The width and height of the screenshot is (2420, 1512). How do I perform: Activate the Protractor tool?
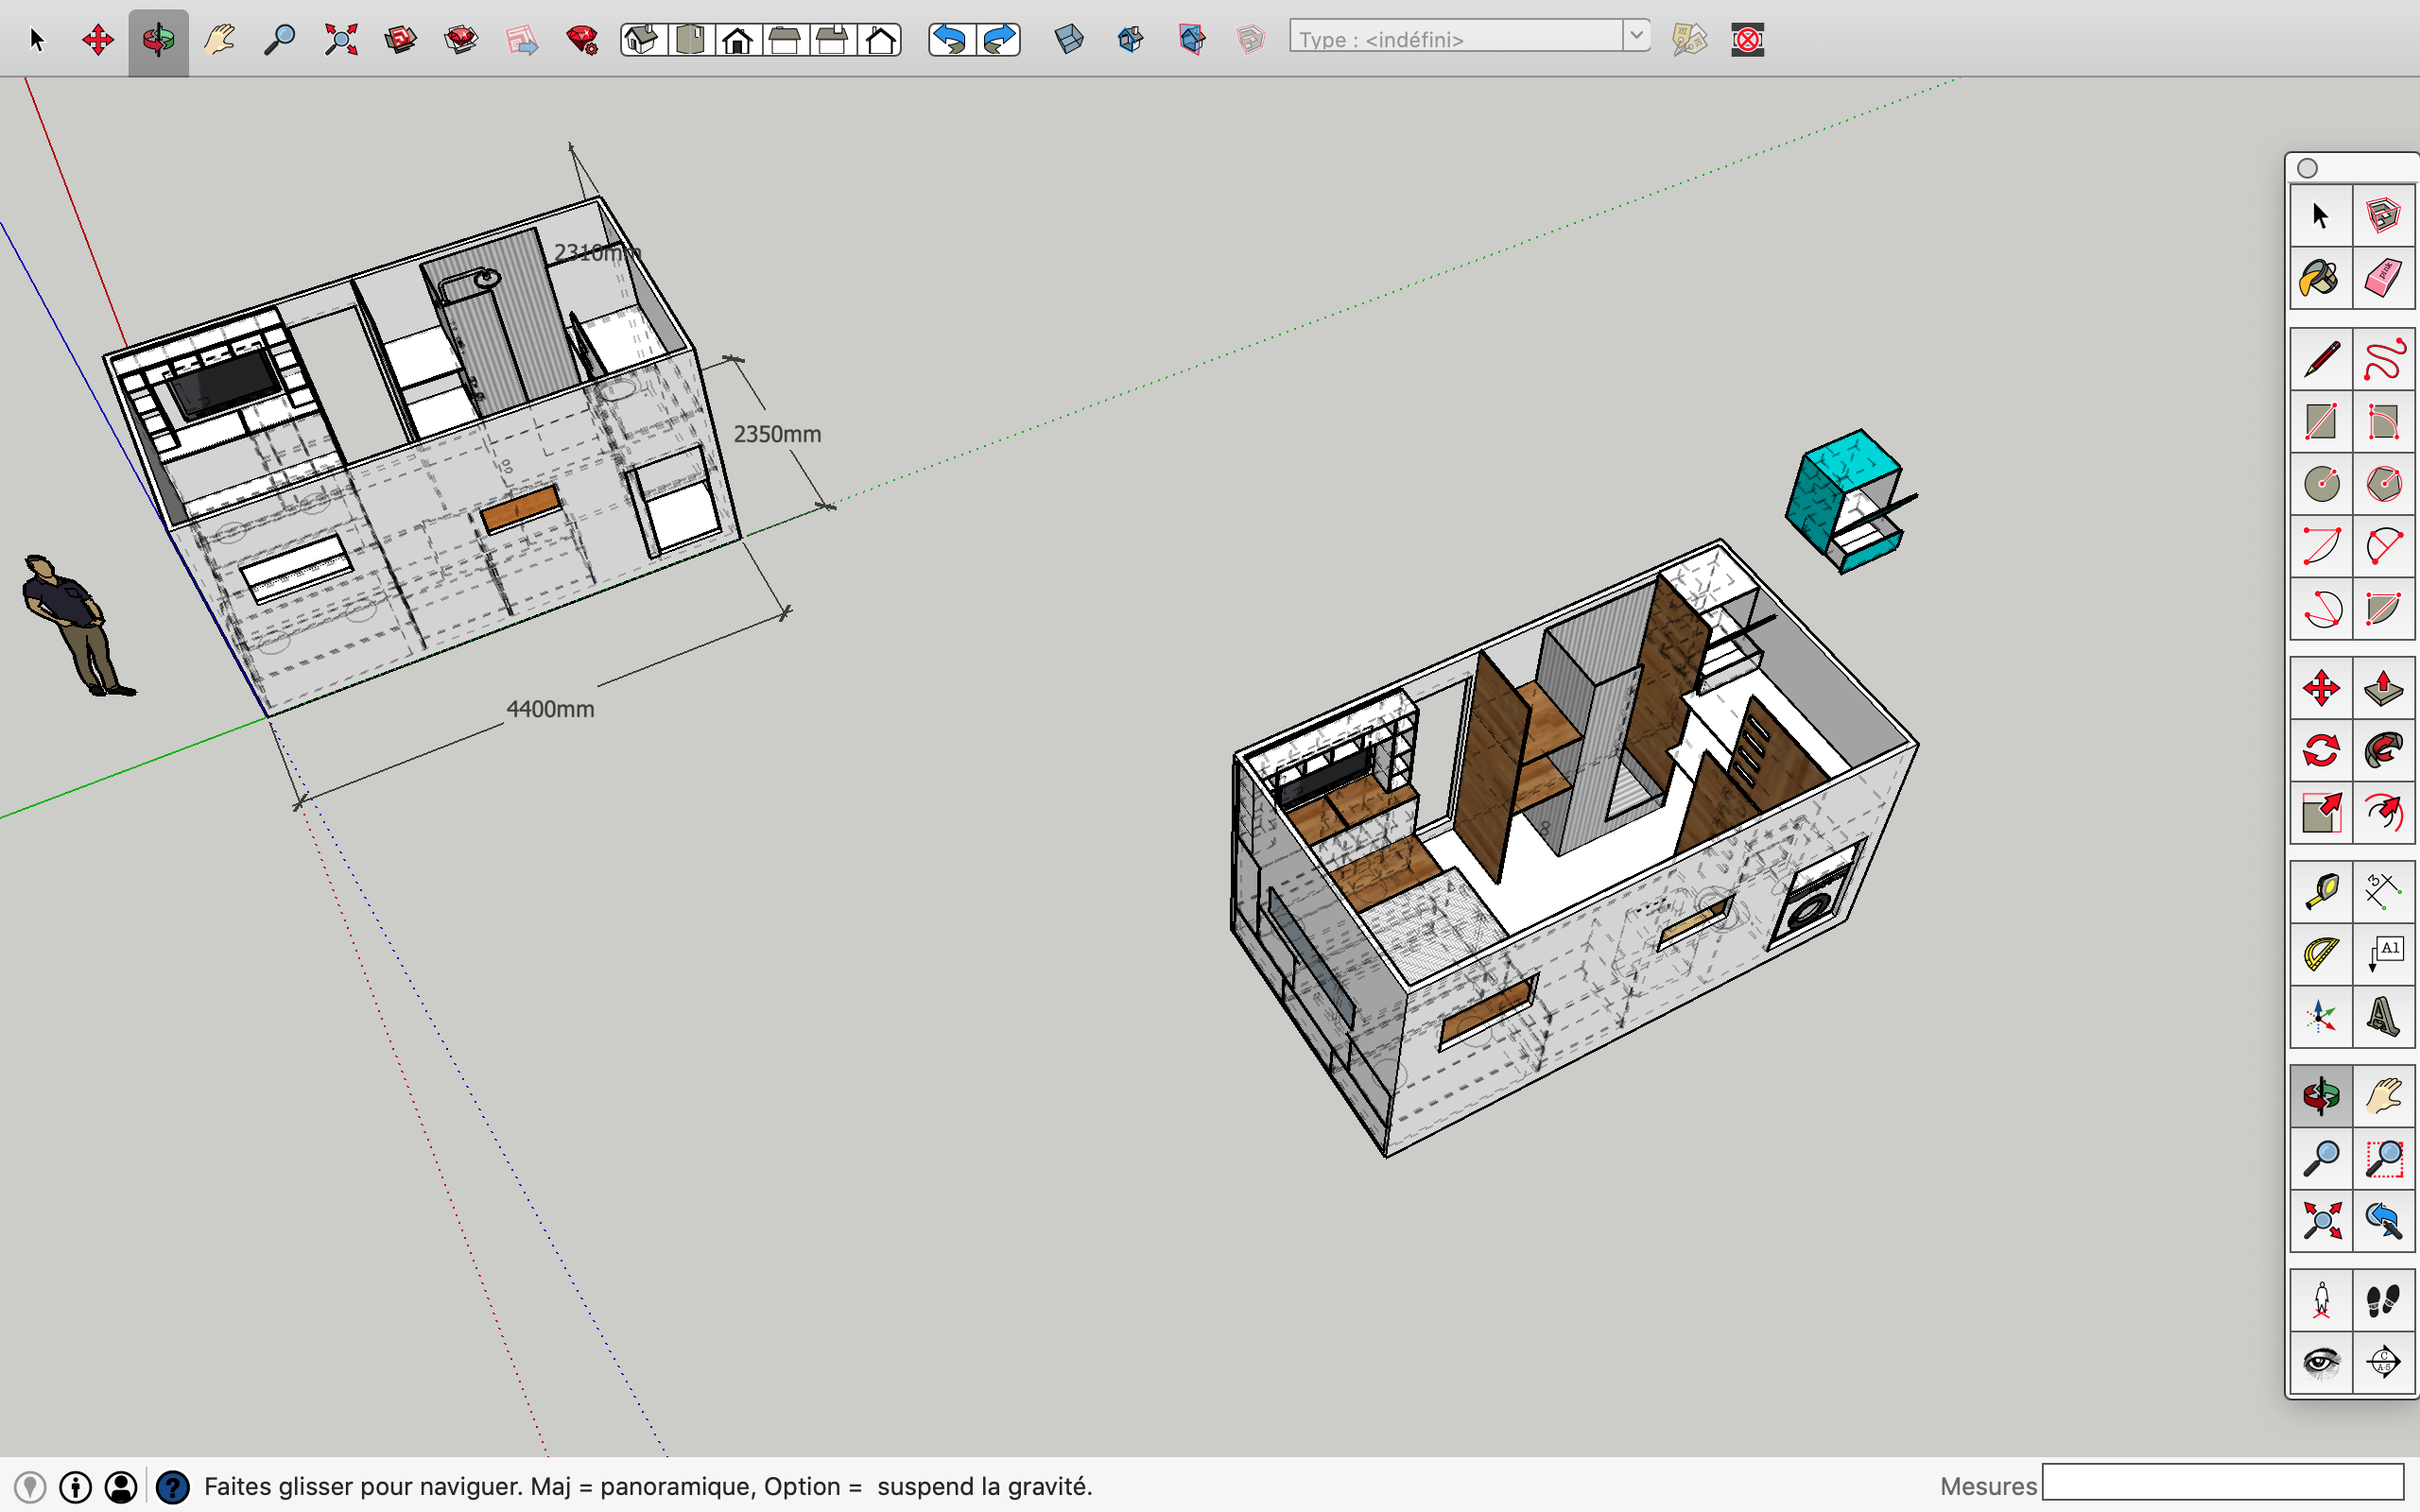point(2320,954)
